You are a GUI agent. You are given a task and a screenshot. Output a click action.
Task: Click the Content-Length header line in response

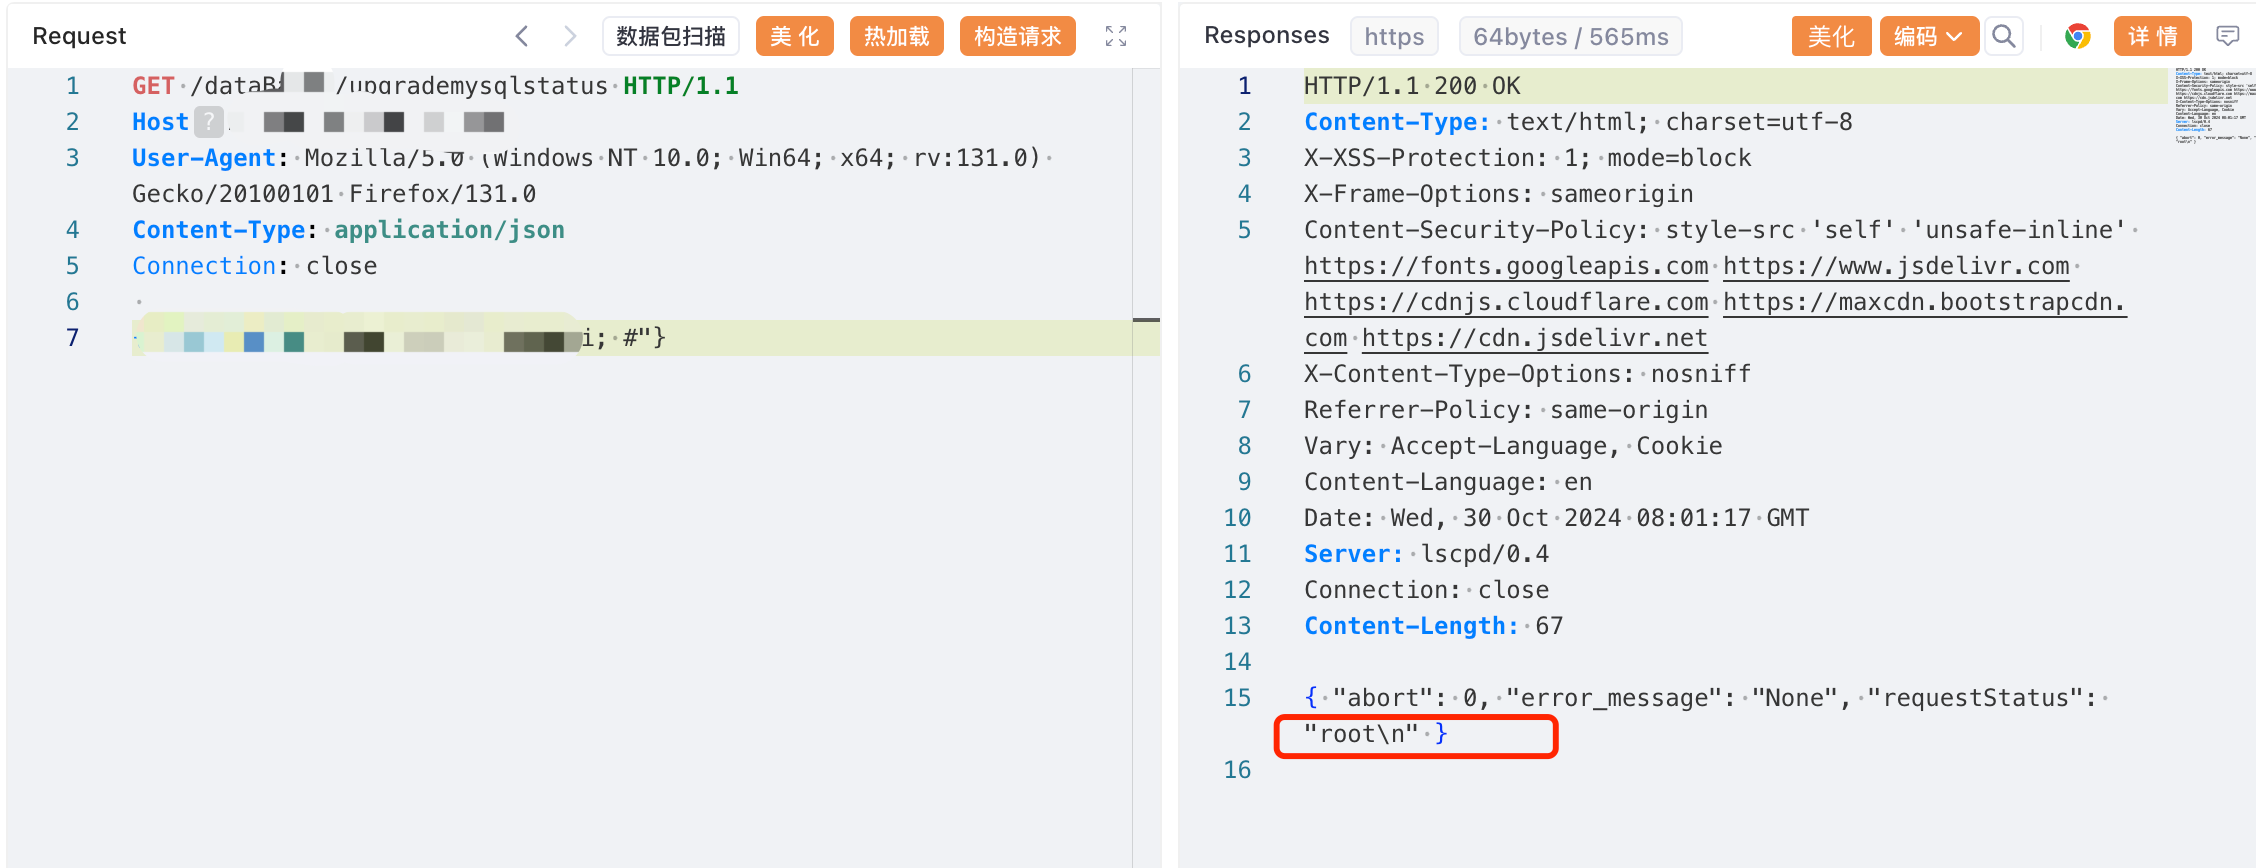1432,626
